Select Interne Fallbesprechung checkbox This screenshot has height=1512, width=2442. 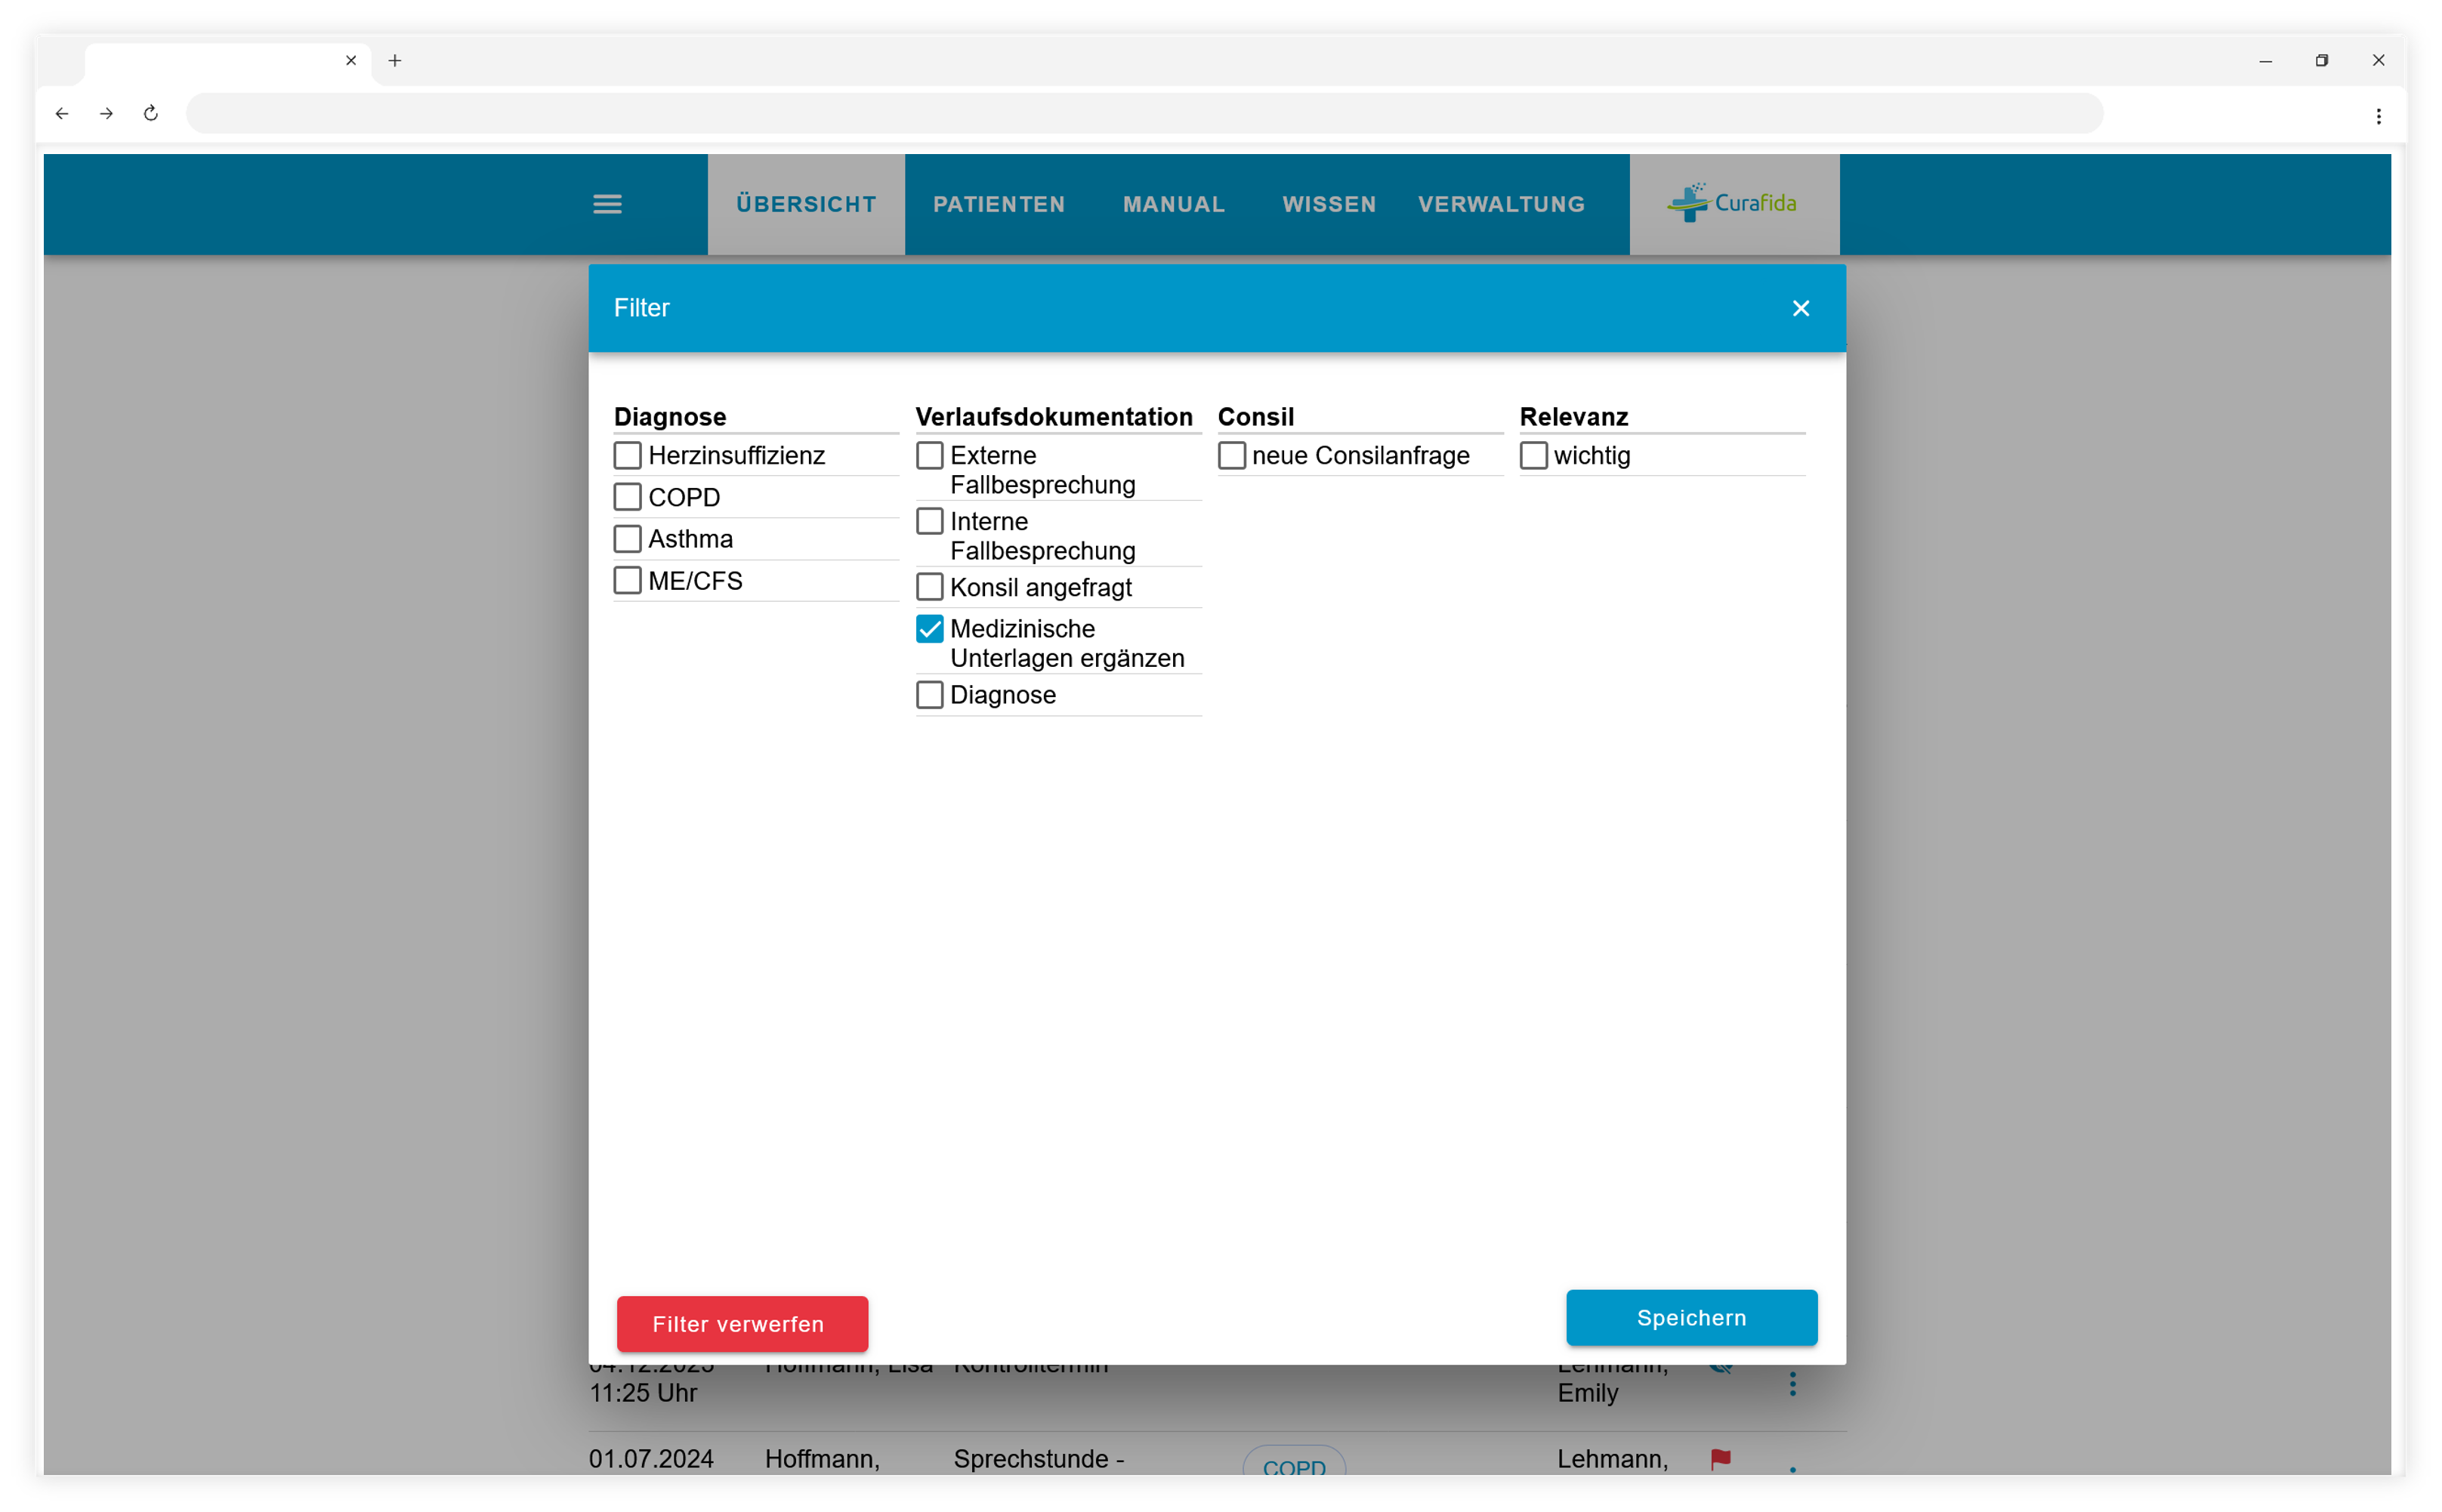(x=929, y=521)
